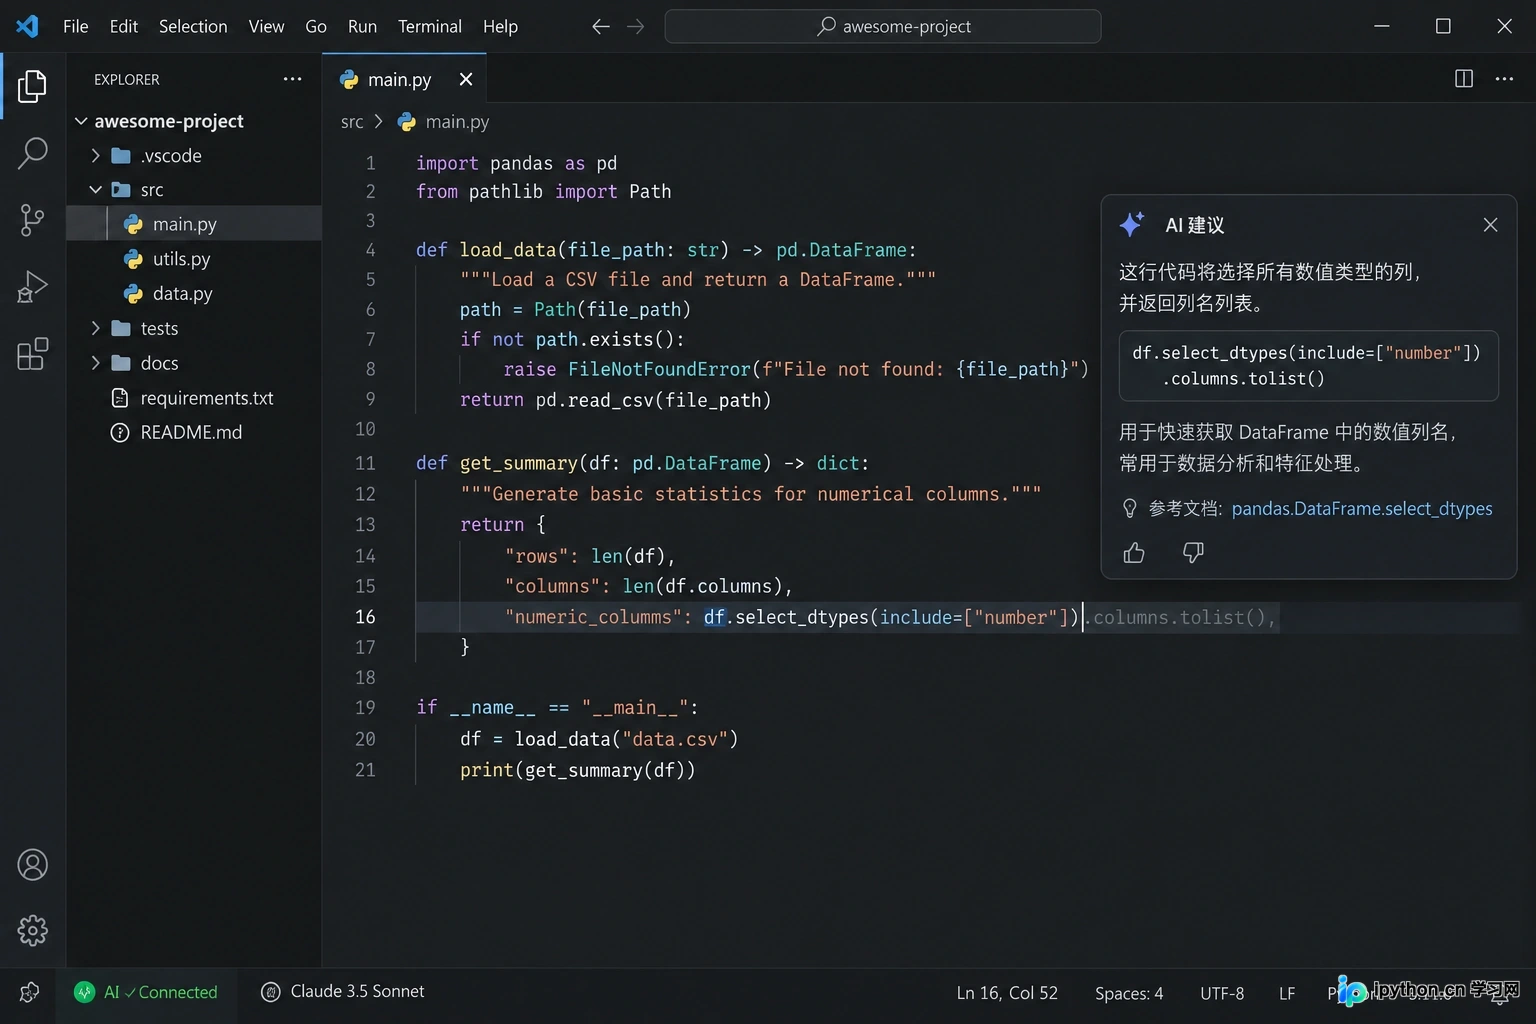Screen dimensions: 1536x1024
Task: Give thumbs up to AI suggestion
Action: pyautogui.click(x=1134, y=553)
